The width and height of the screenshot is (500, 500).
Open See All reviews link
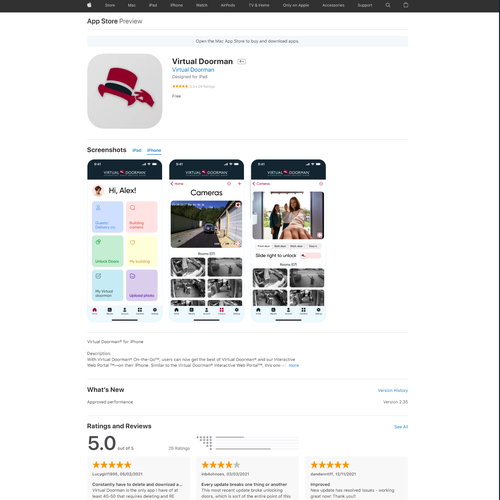tap(401, 427)
